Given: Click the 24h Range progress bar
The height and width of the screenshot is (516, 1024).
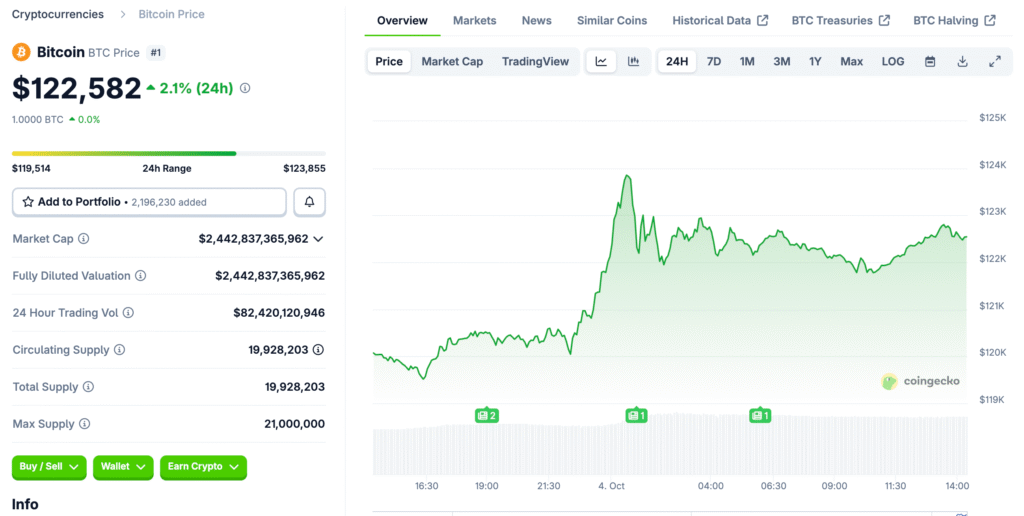Looking at the screenshot, I should (168, 153).
